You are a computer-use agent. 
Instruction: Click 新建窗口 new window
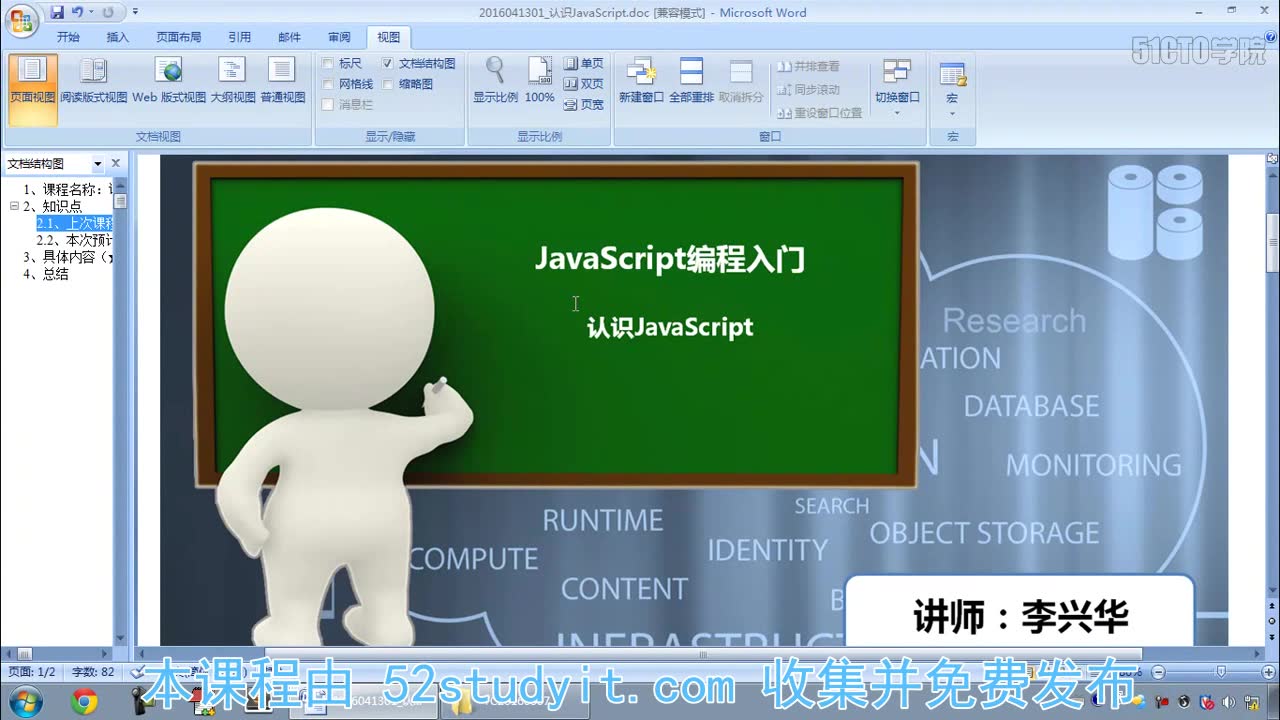pyautogui.click(x=641, y=80)
